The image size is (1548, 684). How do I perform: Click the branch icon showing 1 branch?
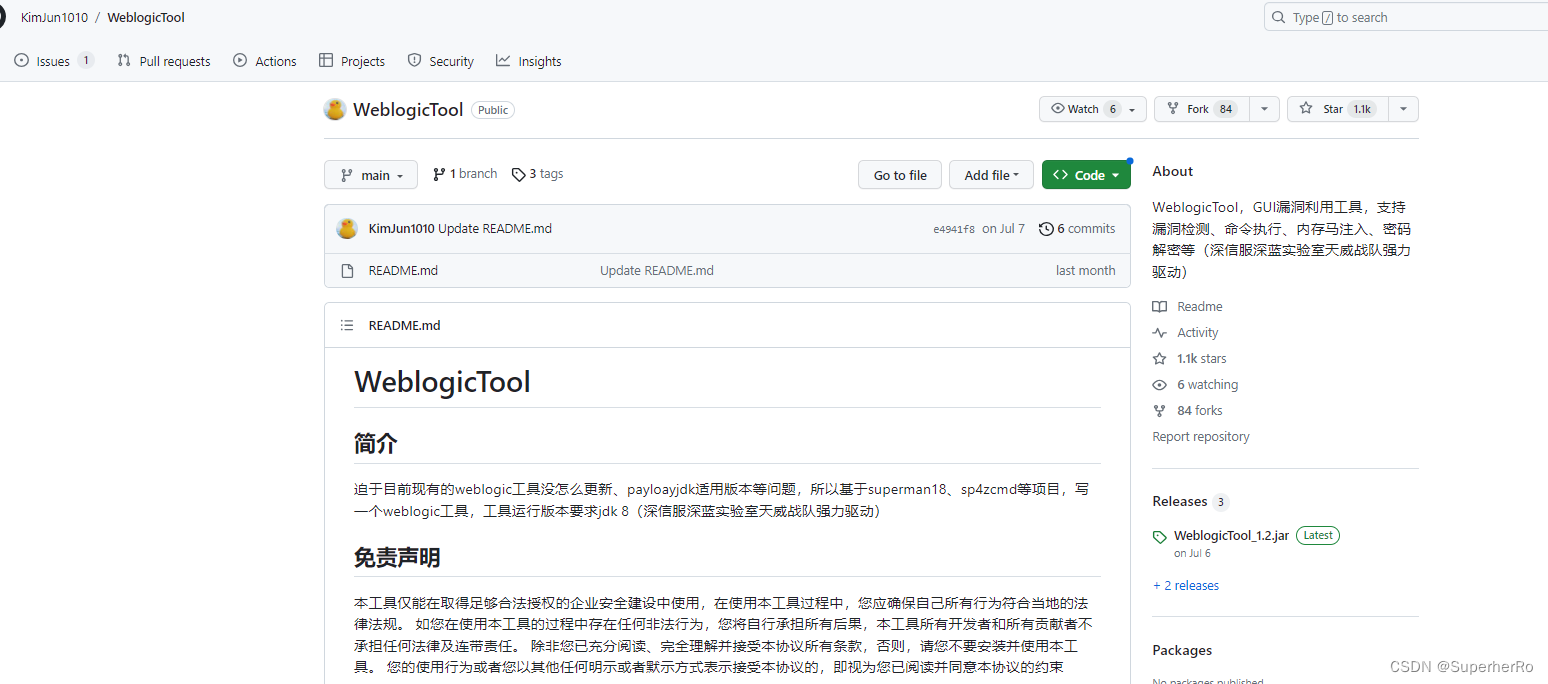[438, 173]
